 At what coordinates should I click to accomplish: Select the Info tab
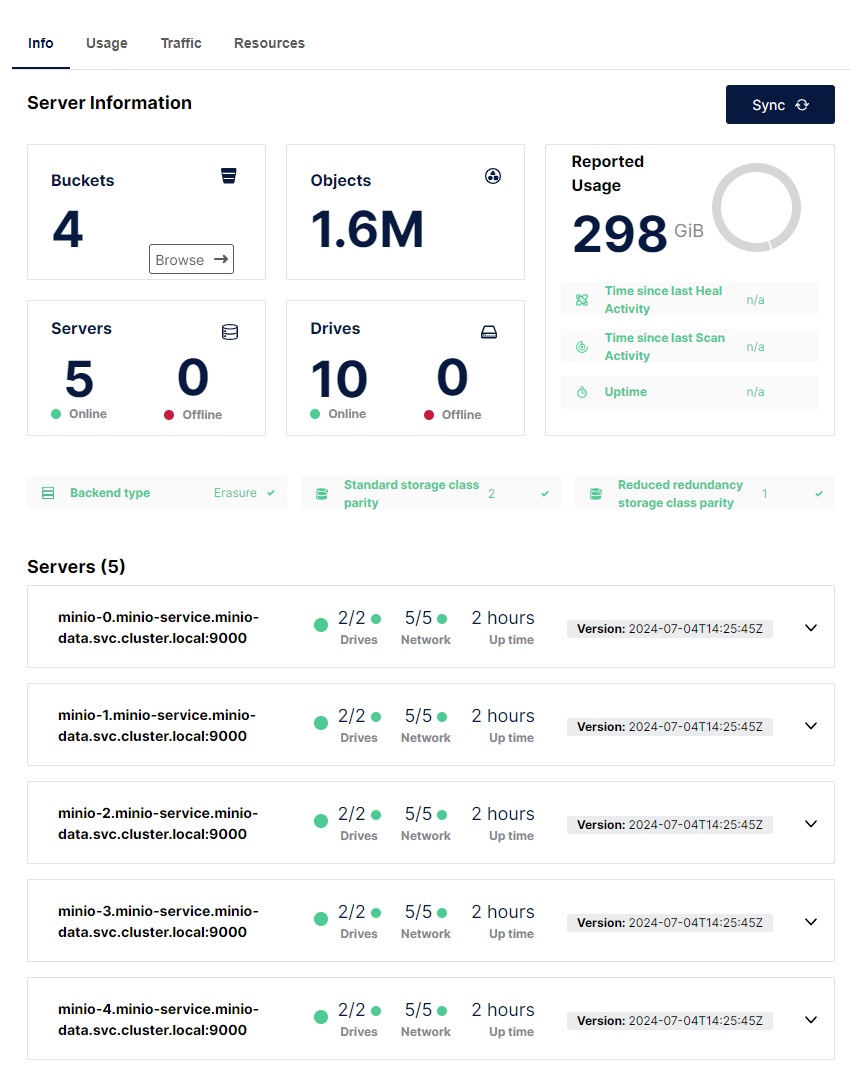tap(41, 43)
